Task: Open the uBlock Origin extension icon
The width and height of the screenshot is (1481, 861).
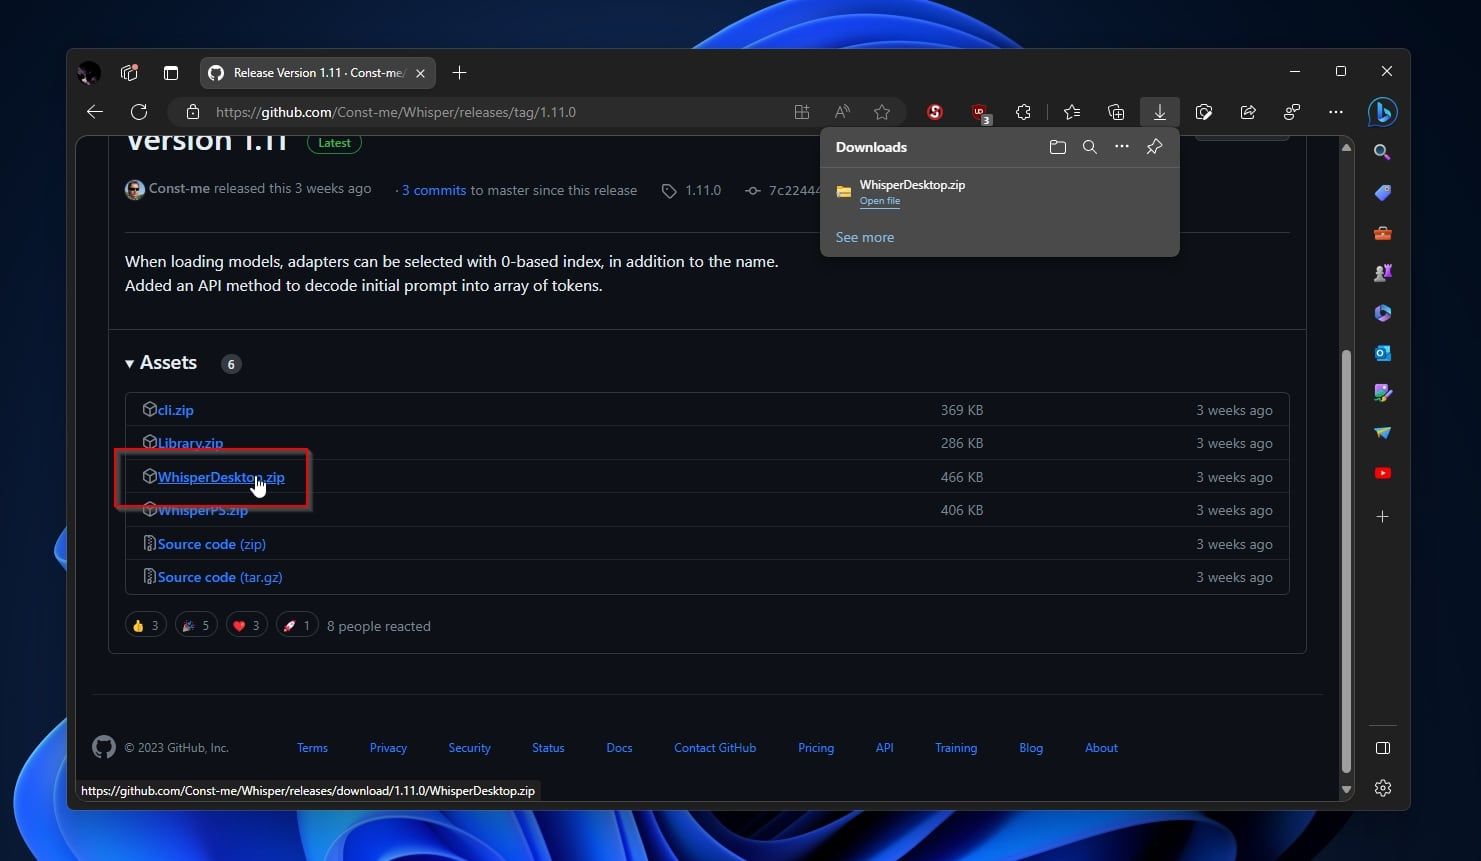Action: click(980, 113)
